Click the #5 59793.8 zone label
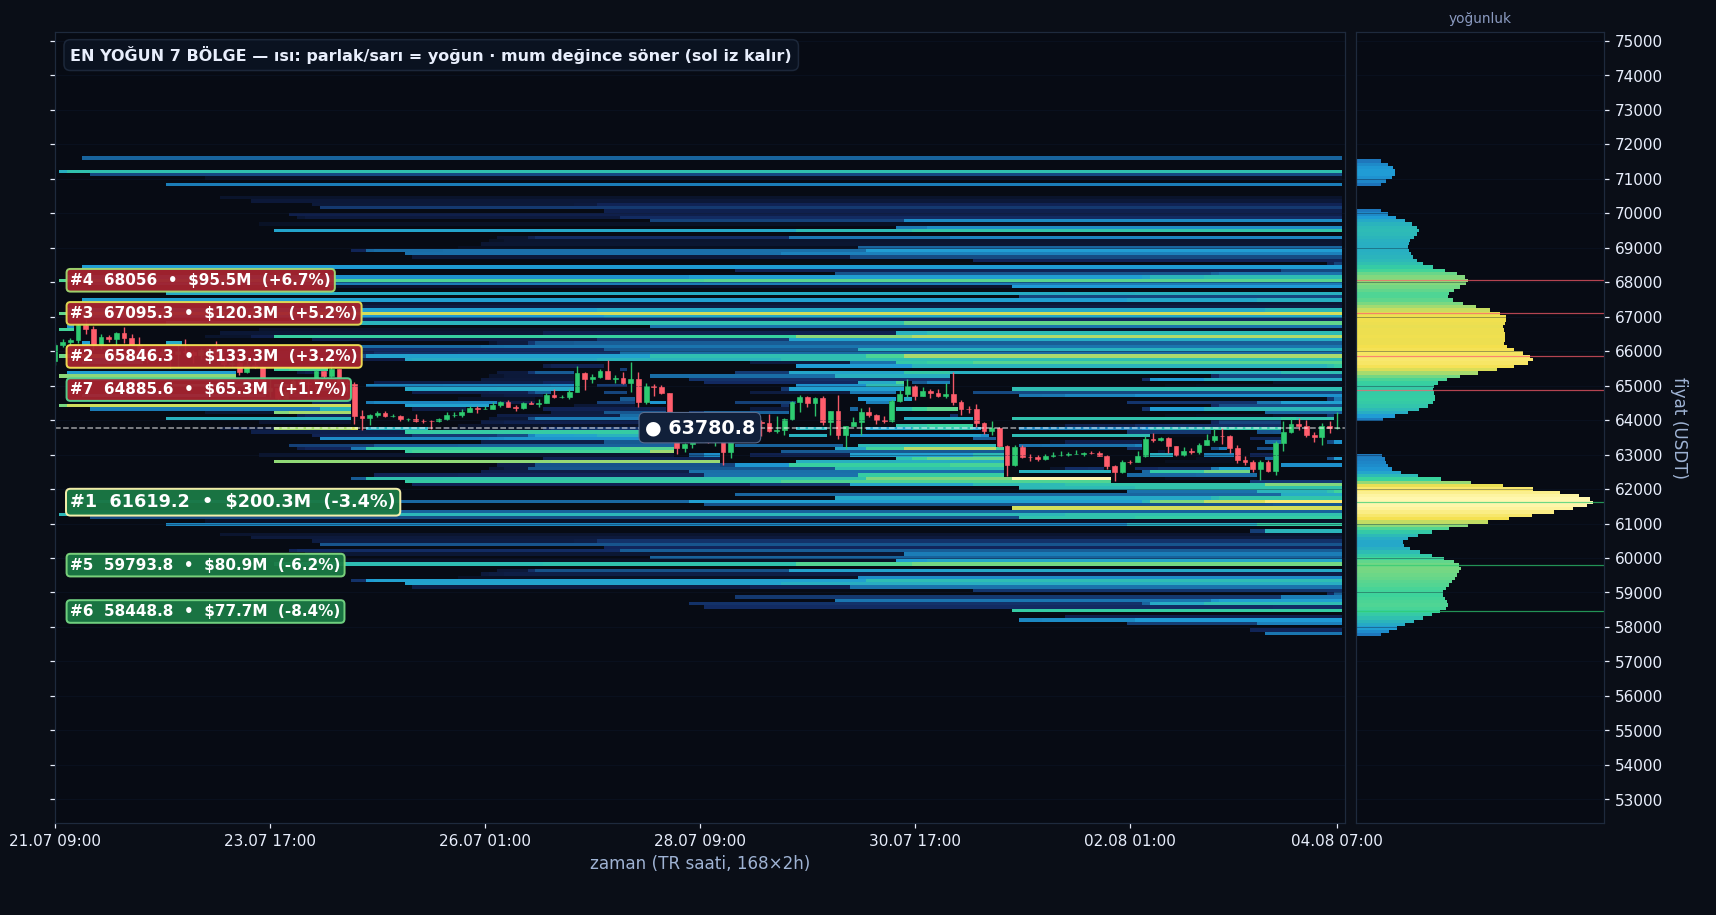 205,565
